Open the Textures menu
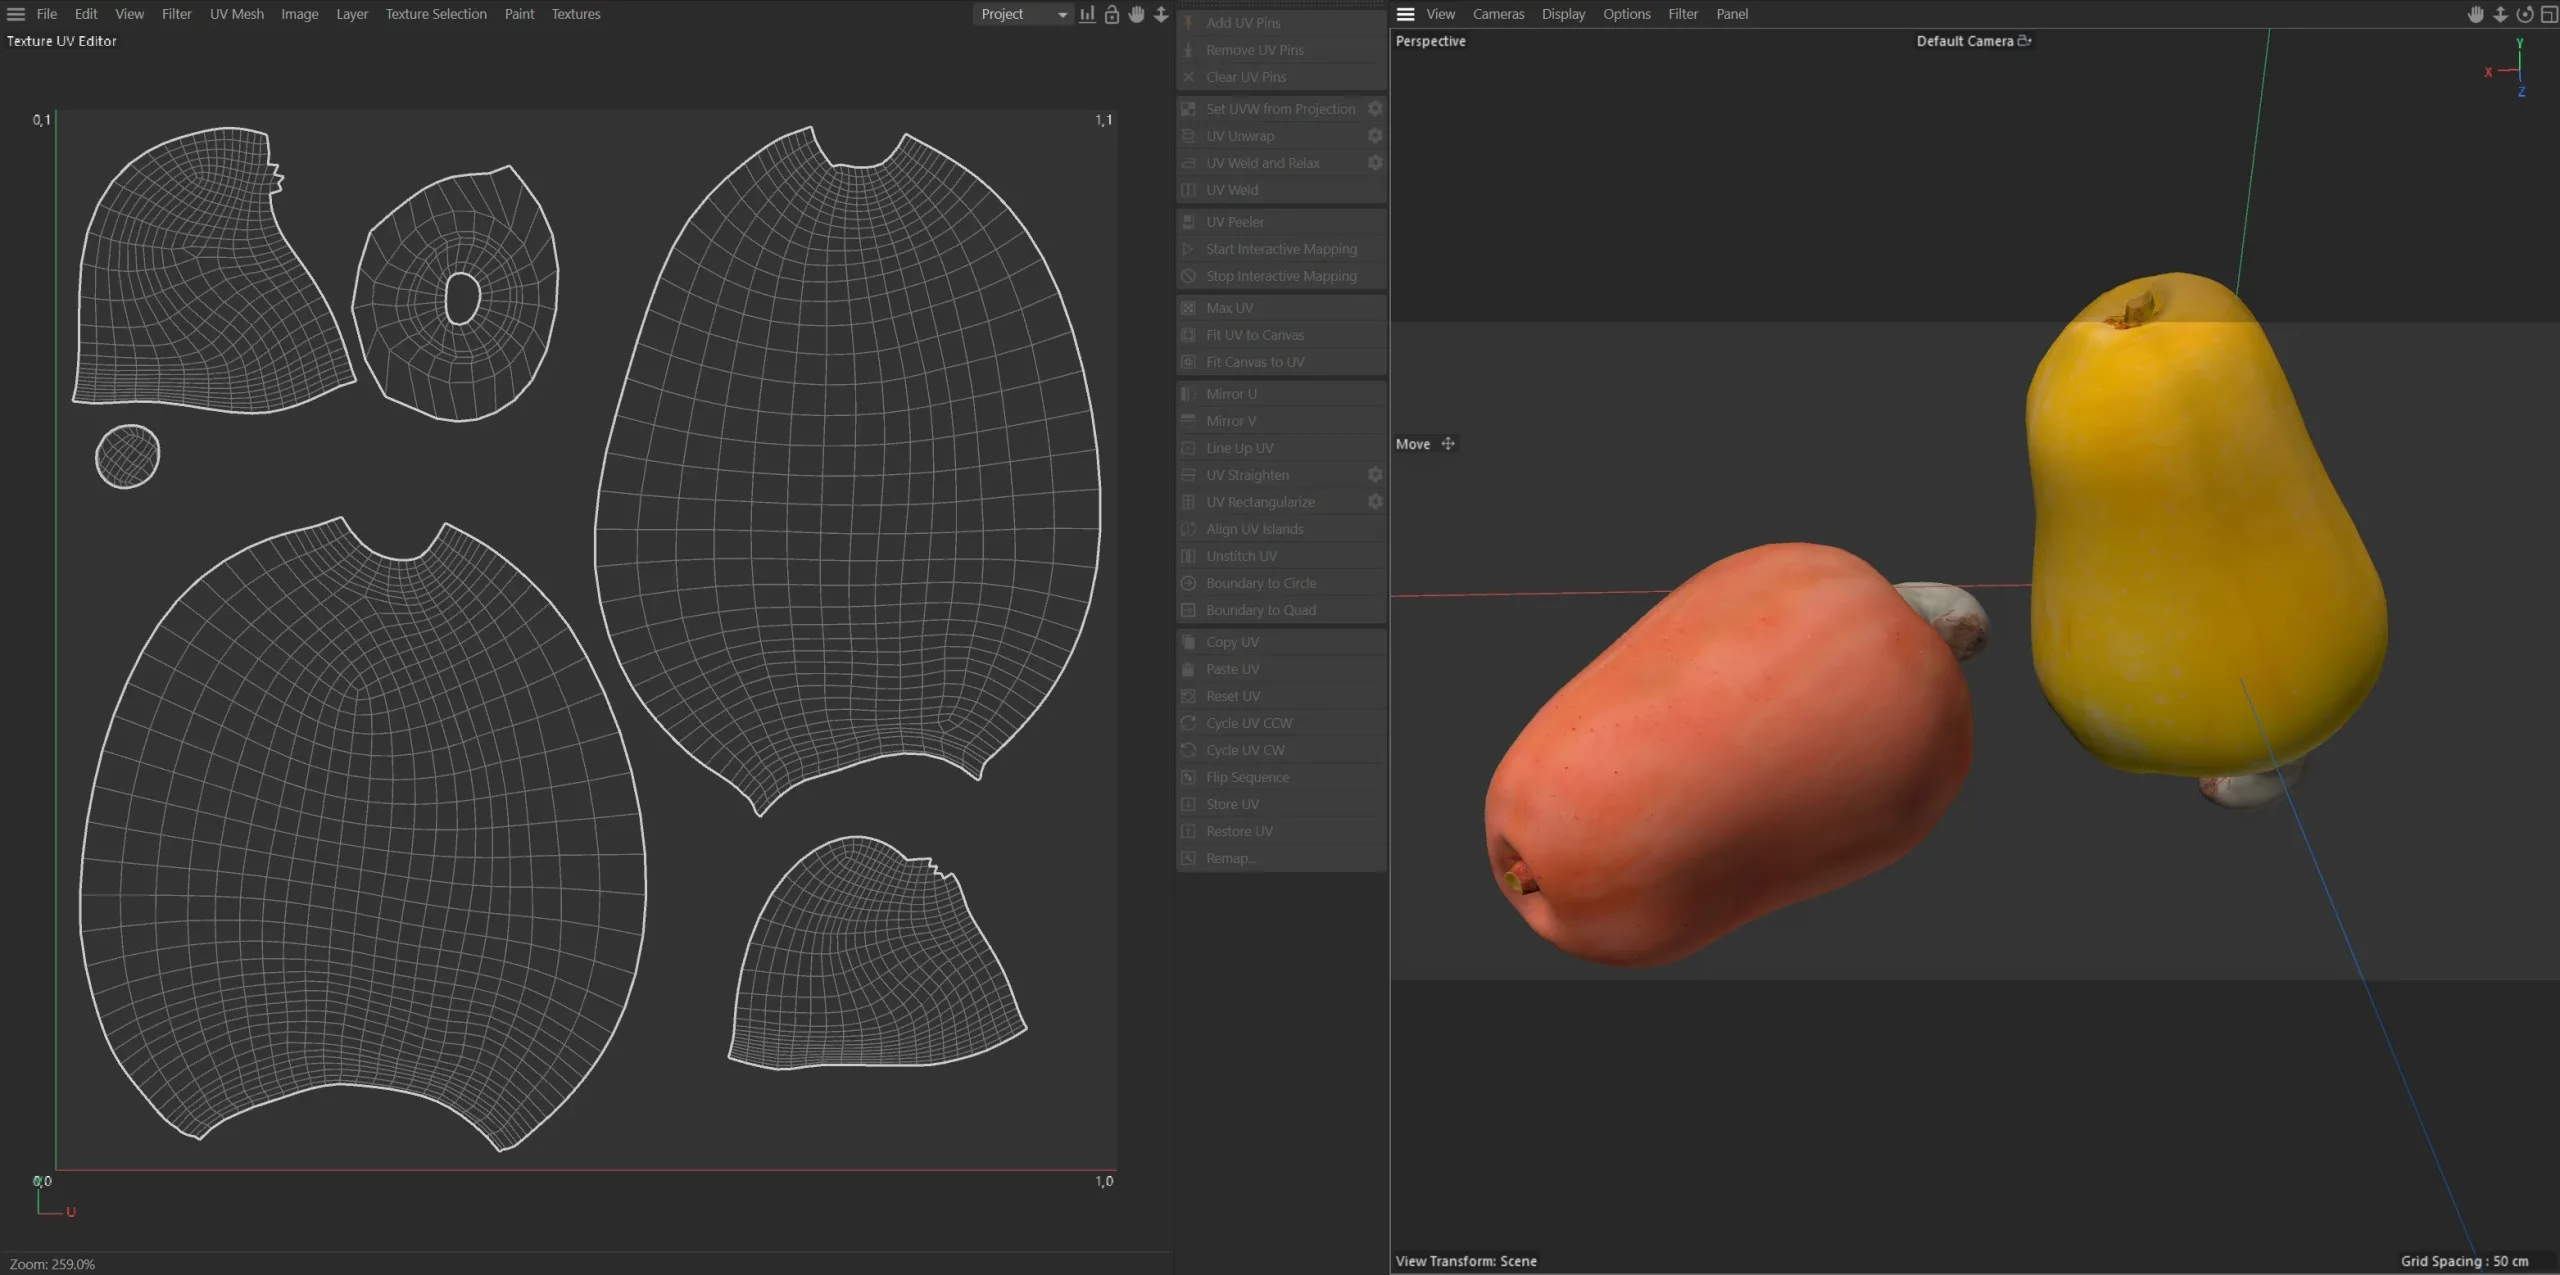 tap(575, 14)
